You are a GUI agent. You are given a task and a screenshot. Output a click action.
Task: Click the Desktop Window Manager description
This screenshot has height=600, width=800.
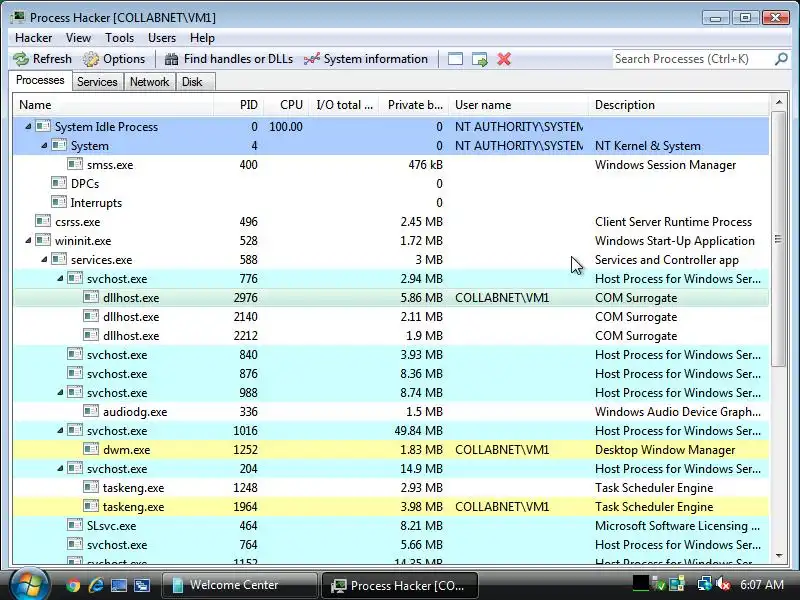665,450
